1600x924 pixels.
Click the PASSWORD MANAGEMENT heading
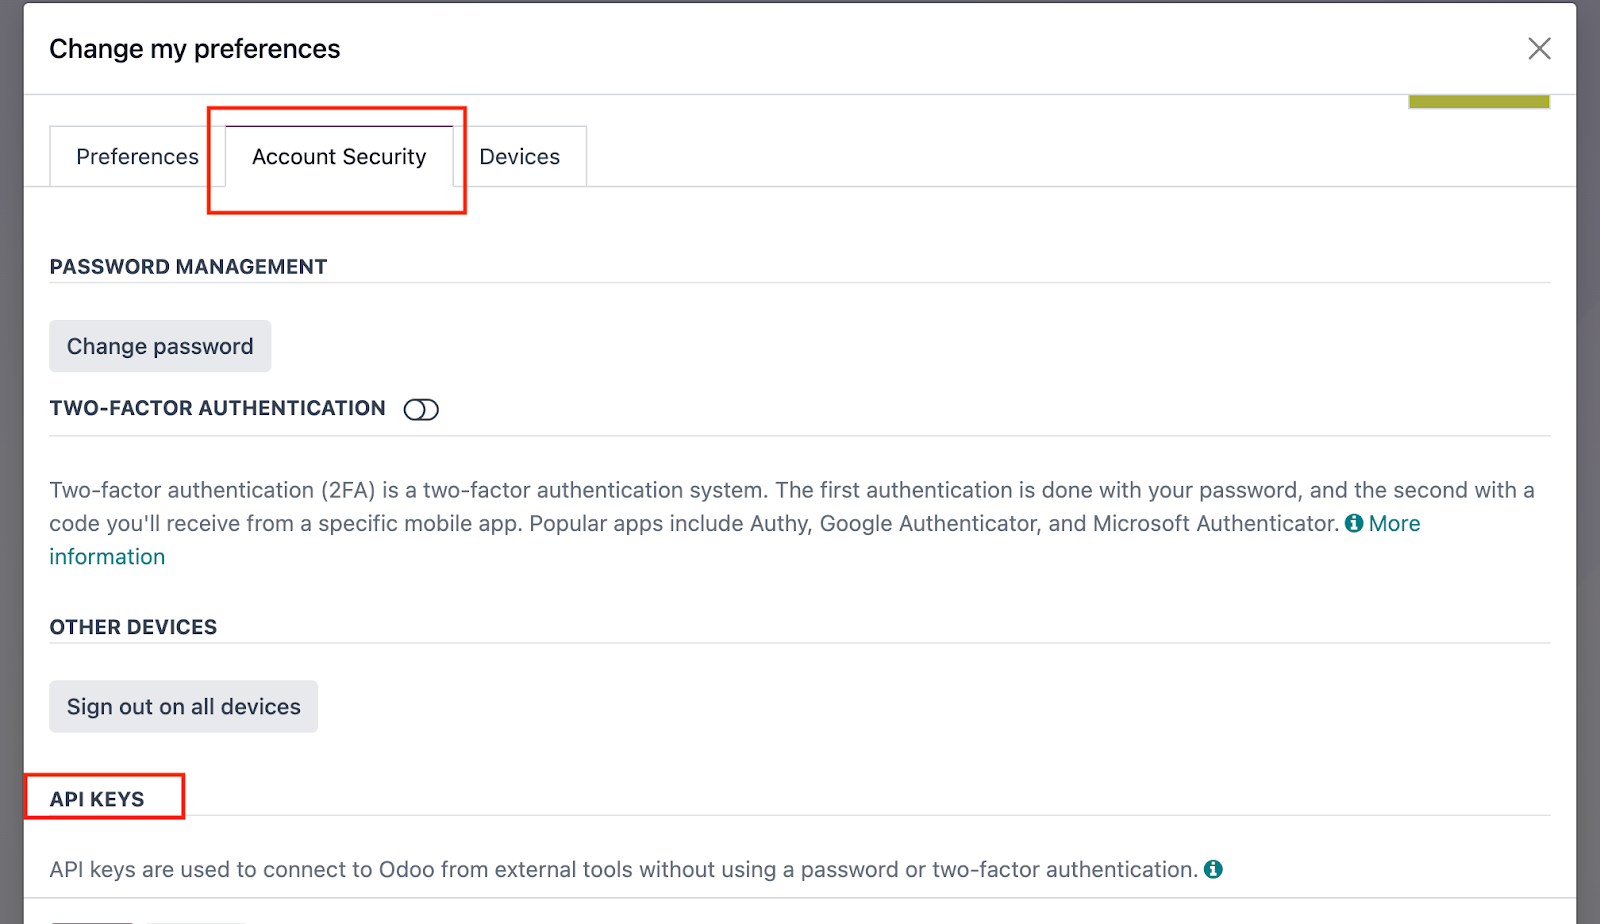click(188, 267)
